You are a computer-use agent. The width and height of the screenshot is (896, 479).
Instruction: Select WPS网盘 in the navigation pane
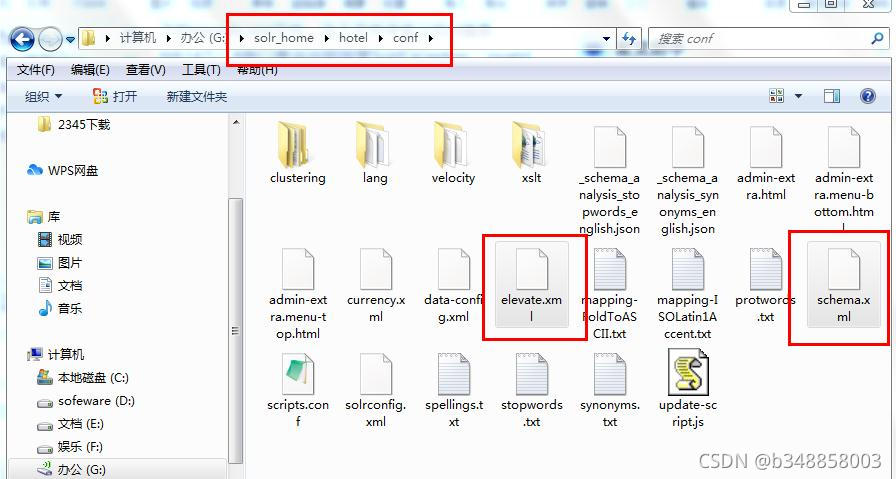[63, 170]
